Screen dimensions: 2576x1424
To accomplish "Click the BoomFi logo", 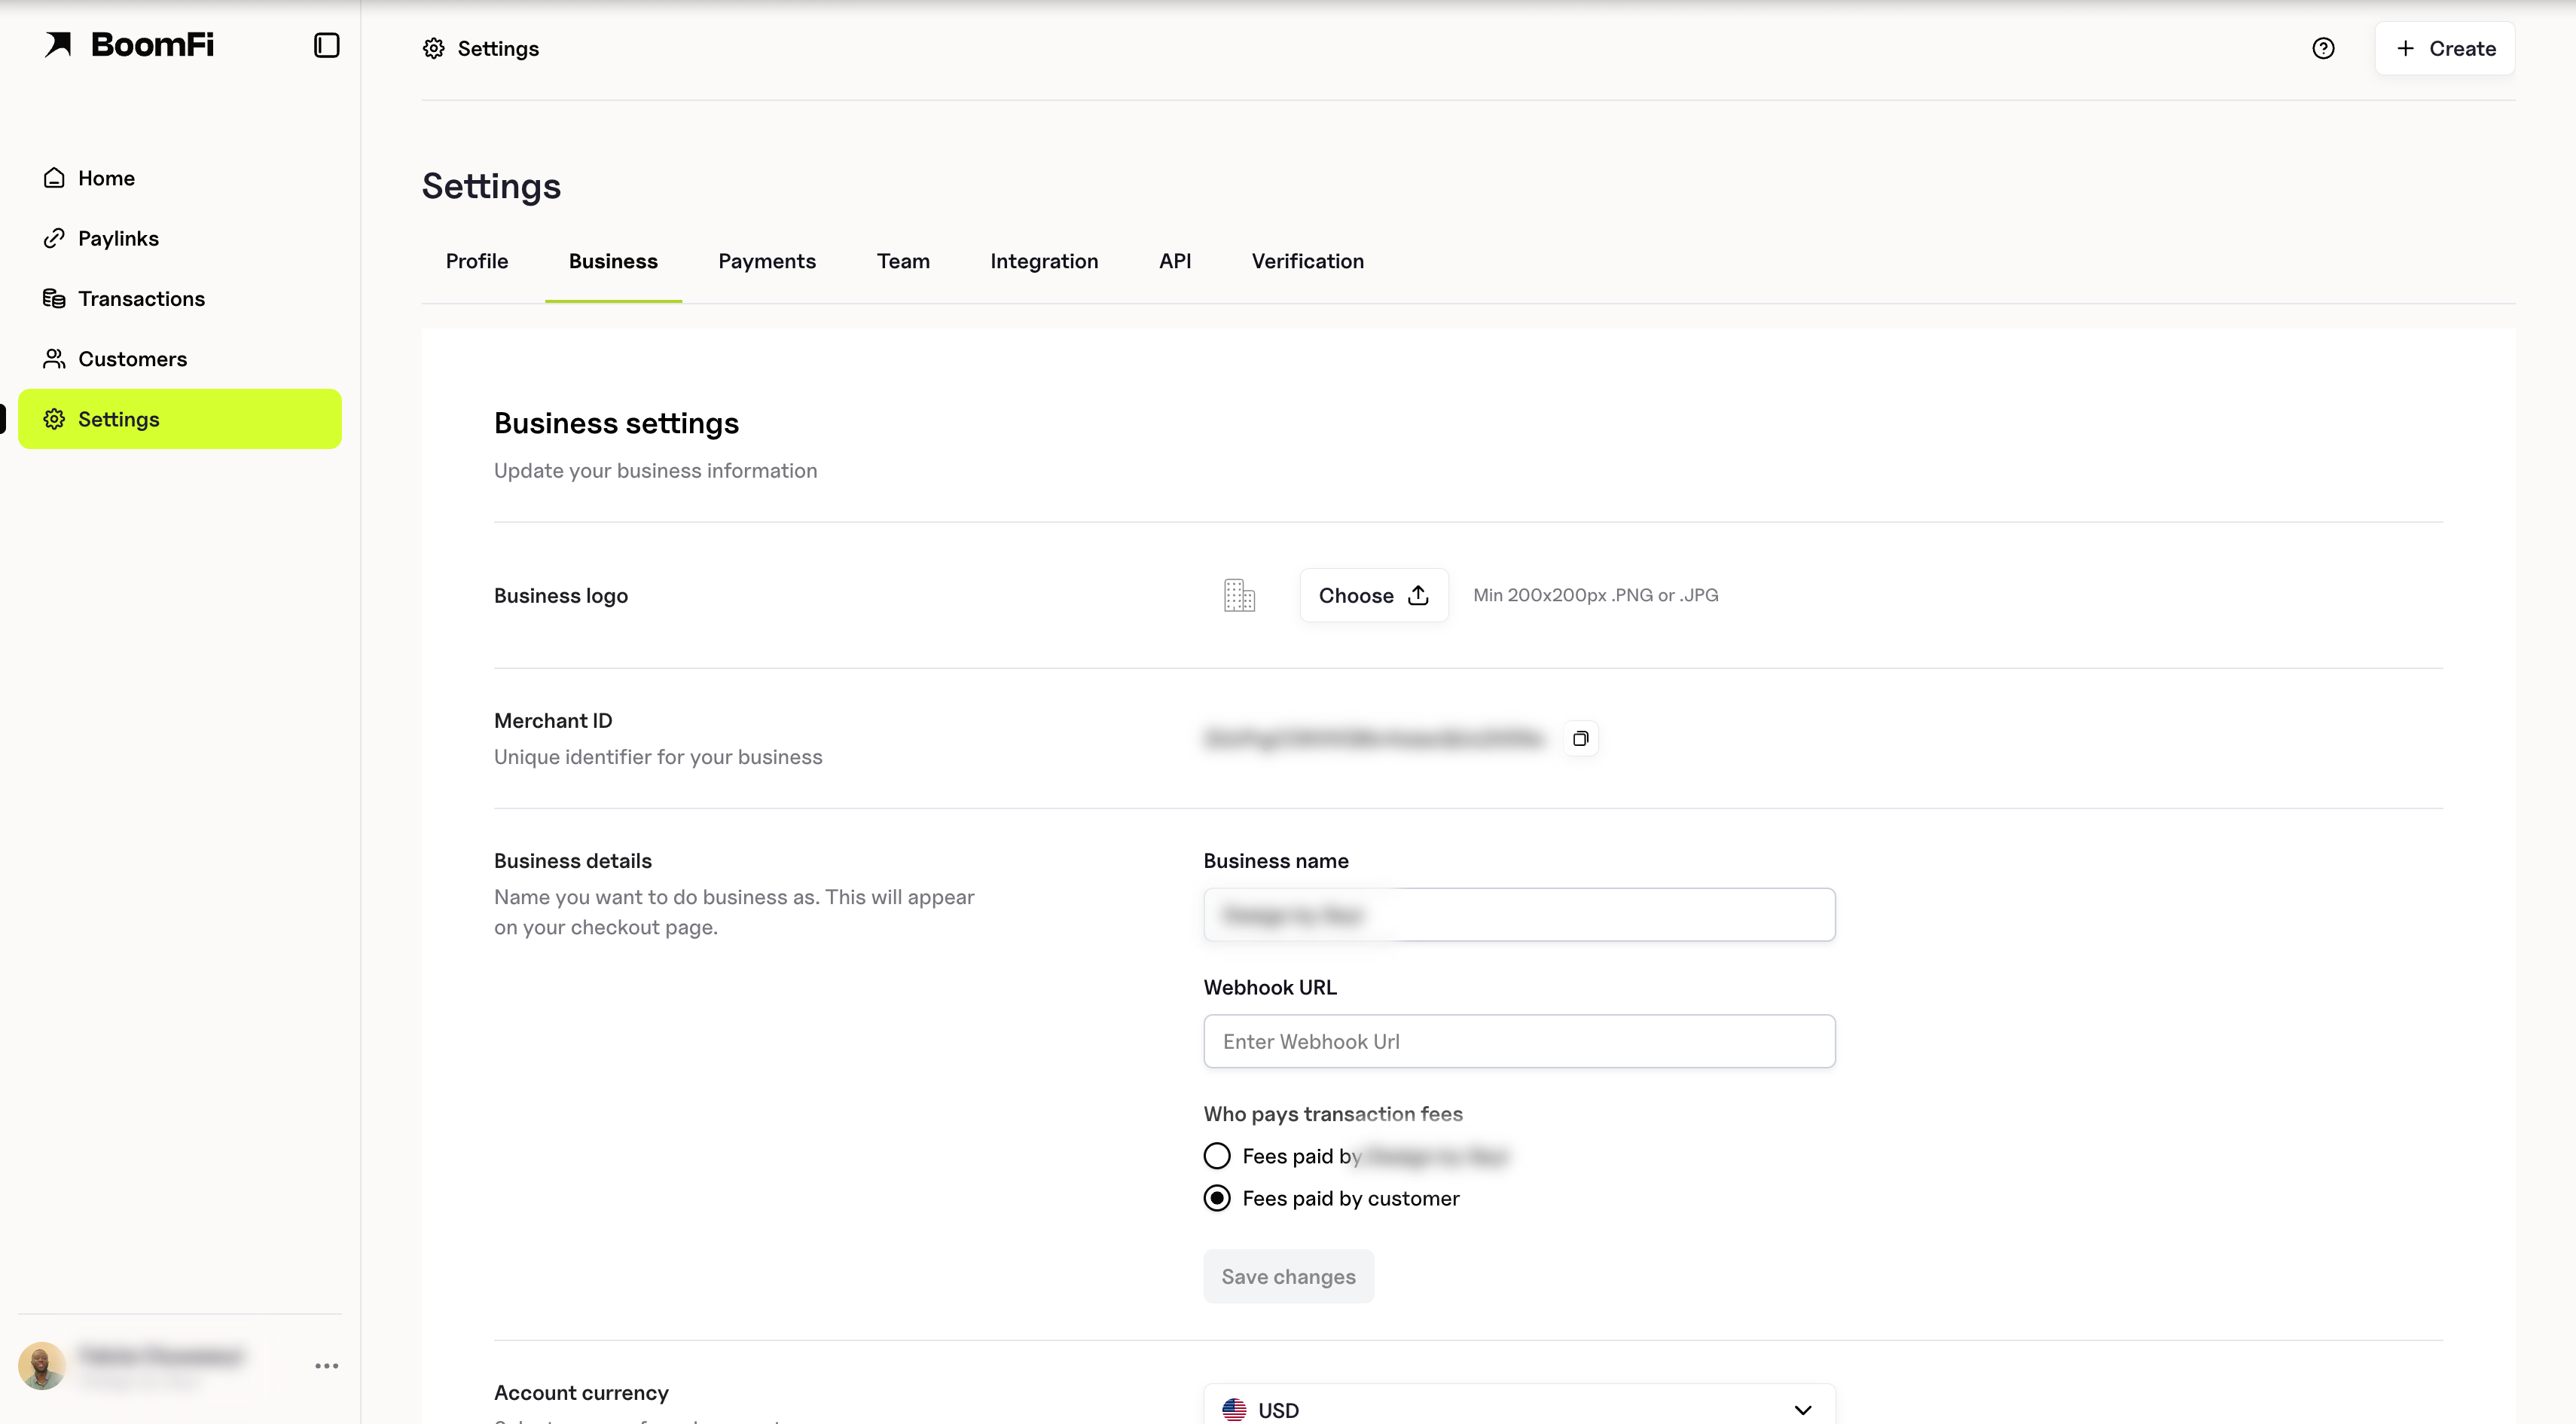I will [x=129, y=45].
